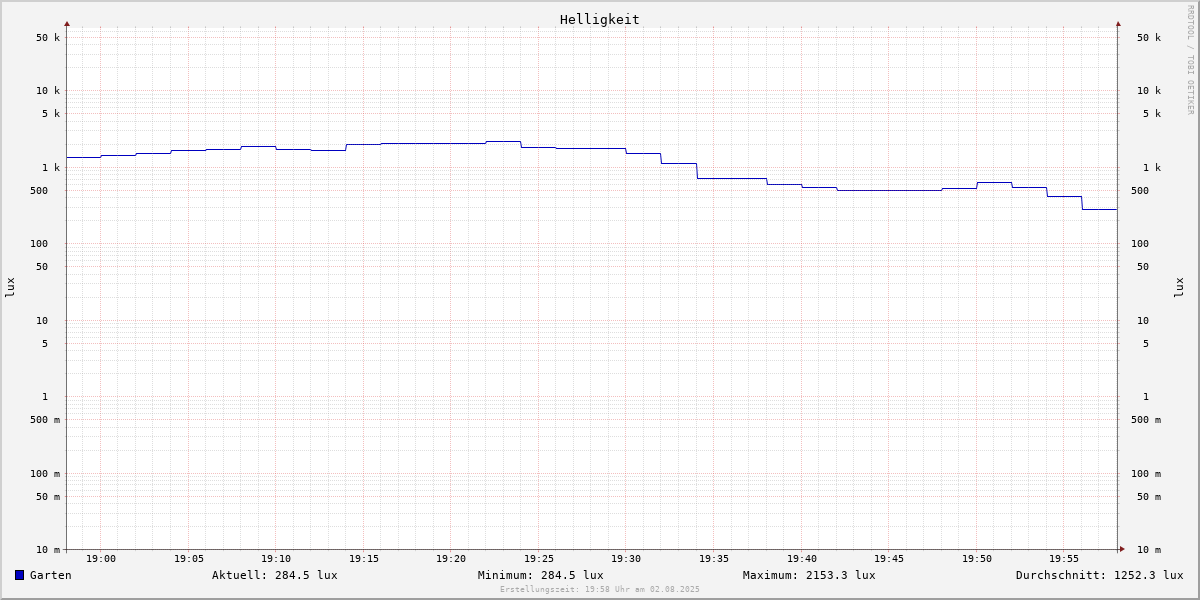
Task: Select the value Maximum: 2153.3 lux
Action: pyautogui.click(x=809, y=575)
